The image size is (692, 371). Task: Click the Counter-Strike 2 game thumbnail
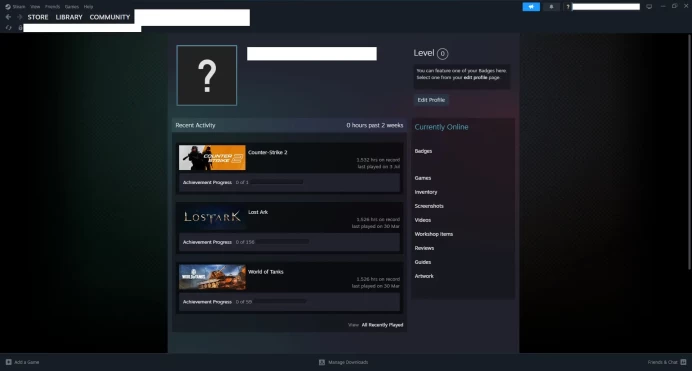212,157
